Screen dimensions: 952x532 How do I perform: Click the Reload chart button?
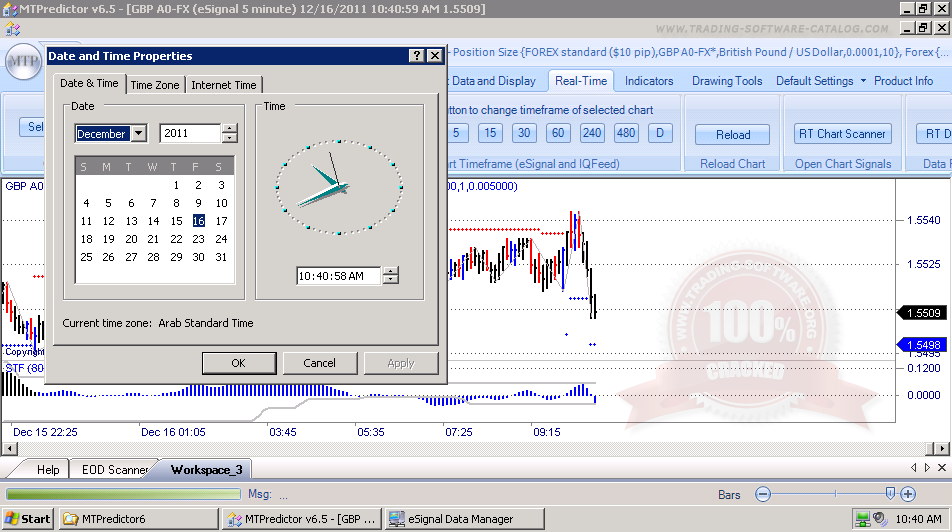pos(733,134)
